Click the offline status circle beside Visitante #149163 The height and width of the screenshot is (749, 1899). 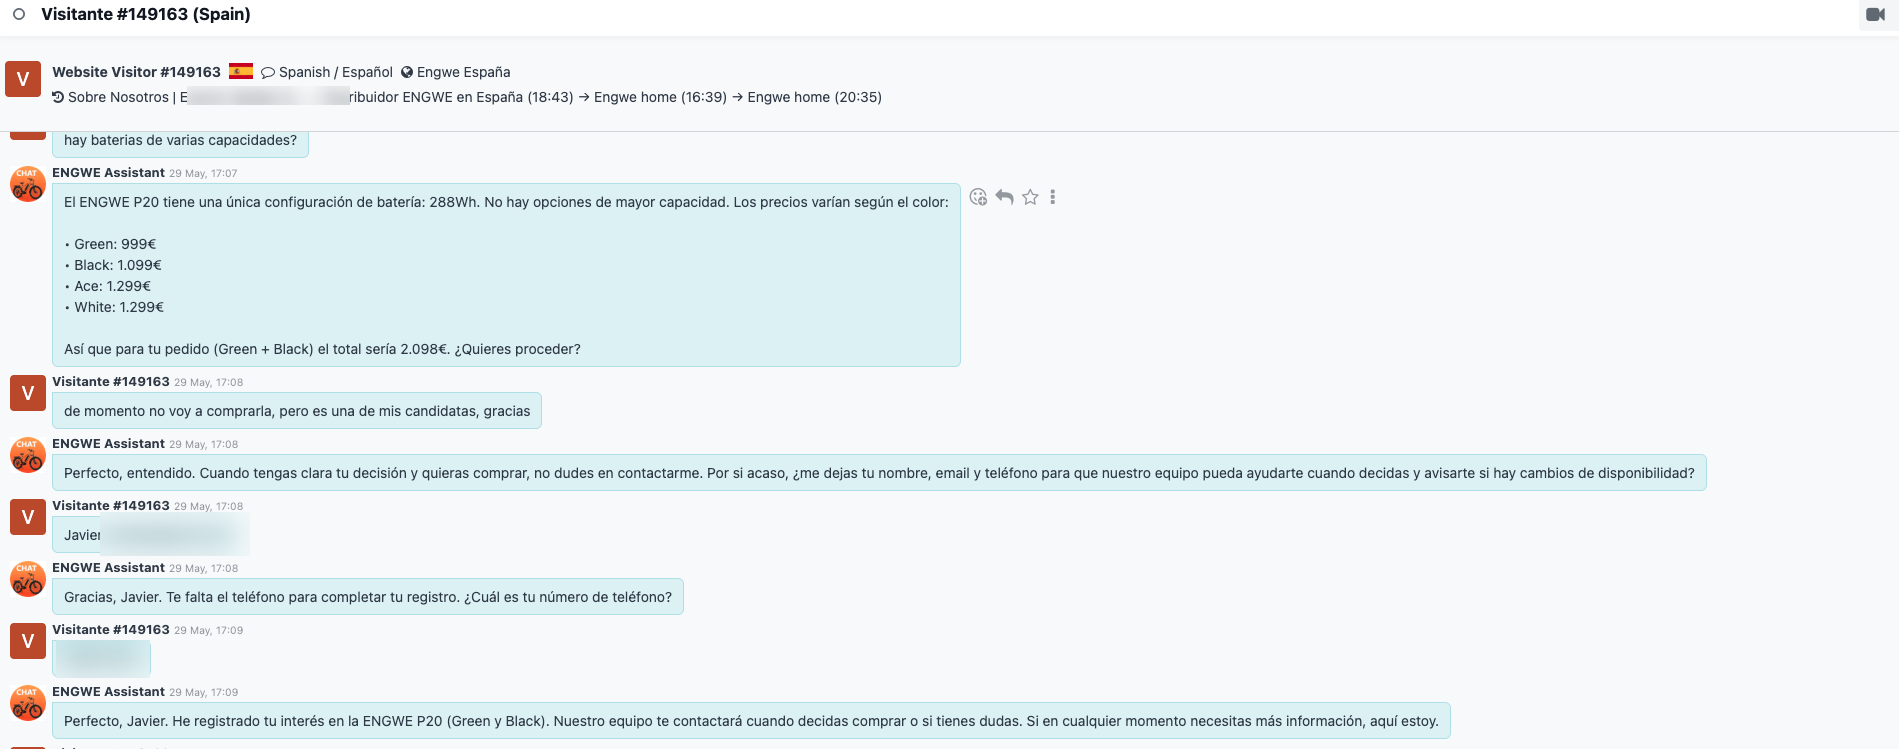pos(19,14)
